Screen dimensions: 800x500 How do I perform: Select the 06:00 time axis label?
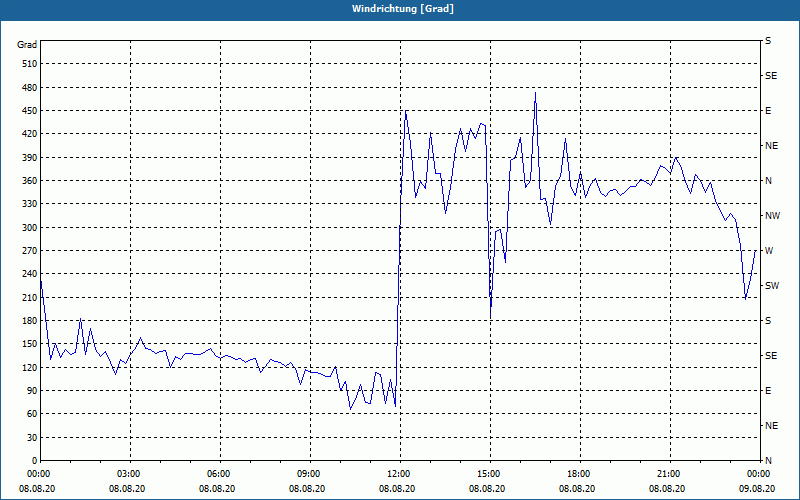point(217,474)
